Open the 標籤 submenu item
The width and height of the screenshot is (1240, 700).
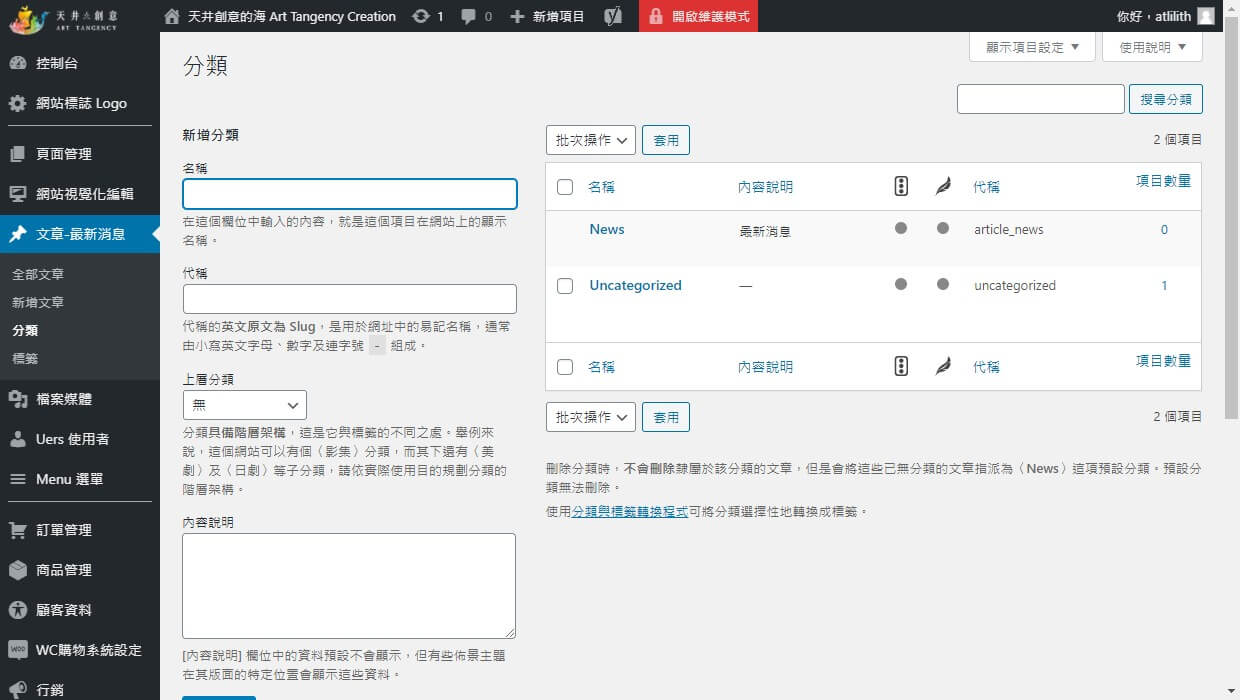point(25,358)
